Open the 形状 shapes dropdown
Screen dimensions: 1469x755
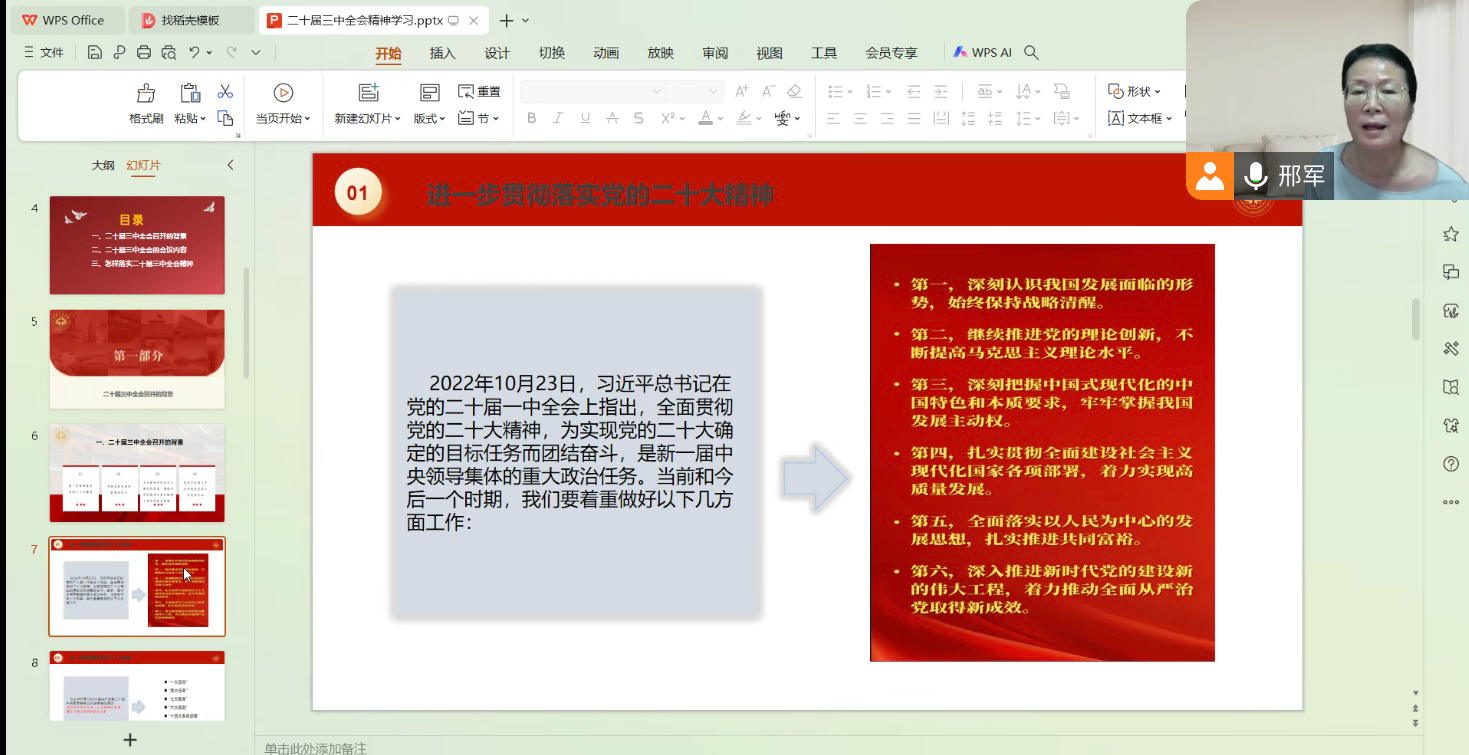pos(1135,91)
